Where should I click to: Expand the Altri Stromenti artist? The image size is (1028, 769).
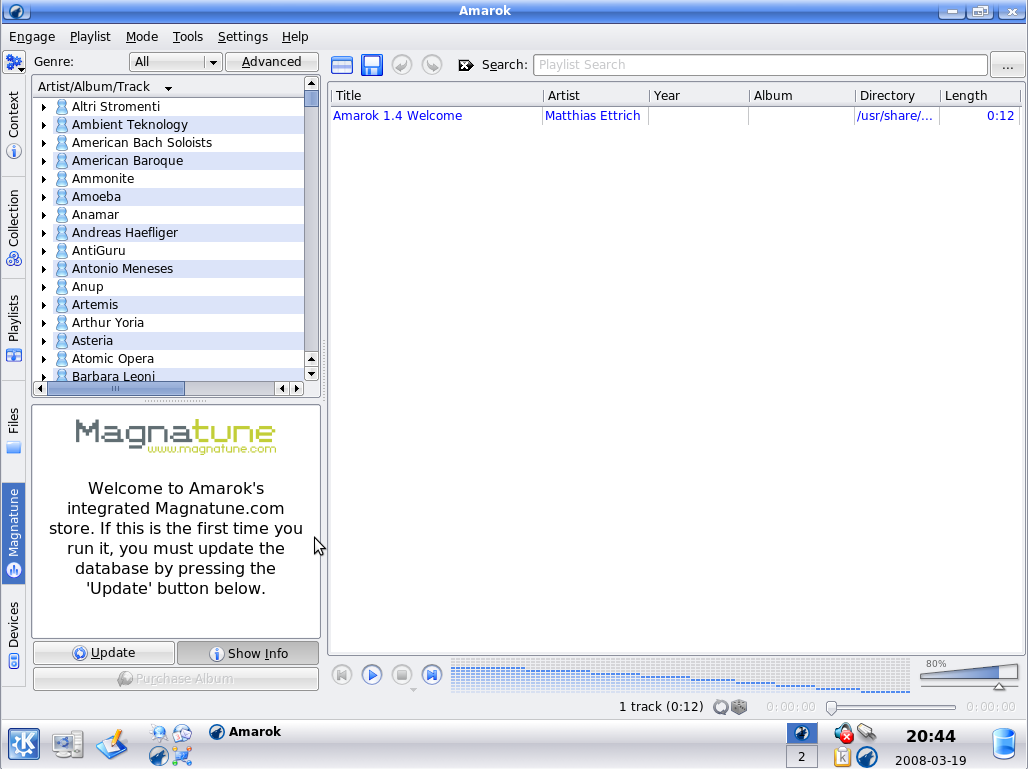tap(44, 107)
